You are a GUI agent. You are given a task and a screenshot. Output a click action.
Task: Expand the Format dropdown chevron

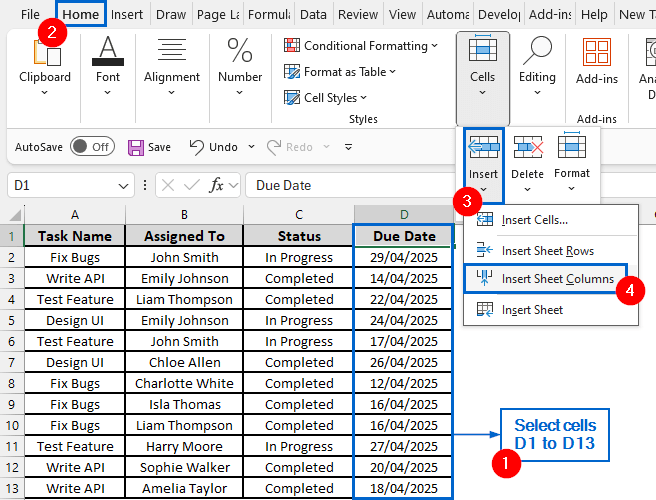pyautogui.click(x=571, y=188)
